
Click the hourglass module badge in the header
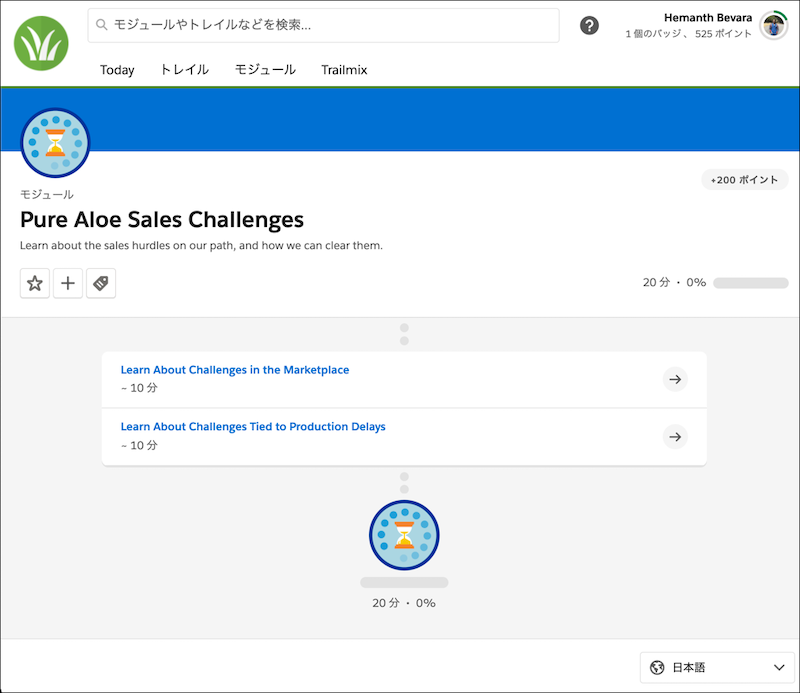pyautogui.click(x=55, y=143)
